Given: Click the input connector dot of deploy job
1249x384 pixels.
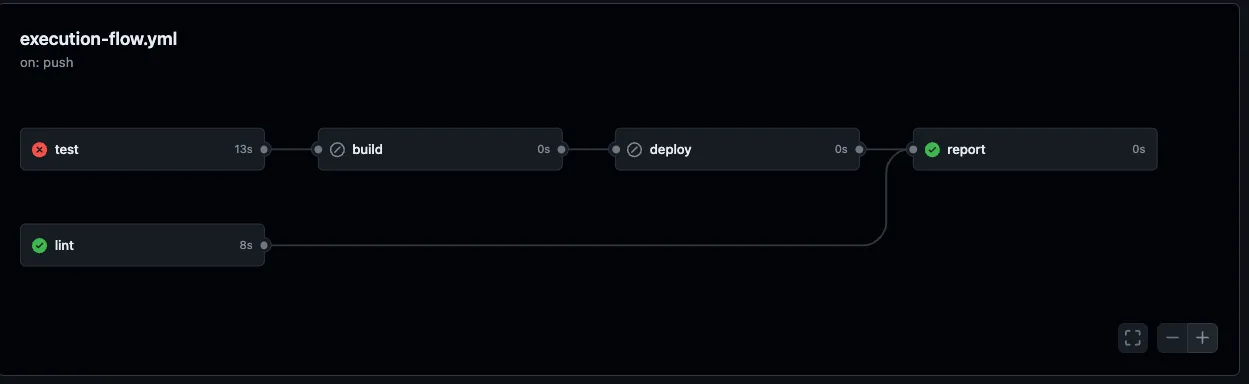Looking at the screenshot, I should coord(615,149).
